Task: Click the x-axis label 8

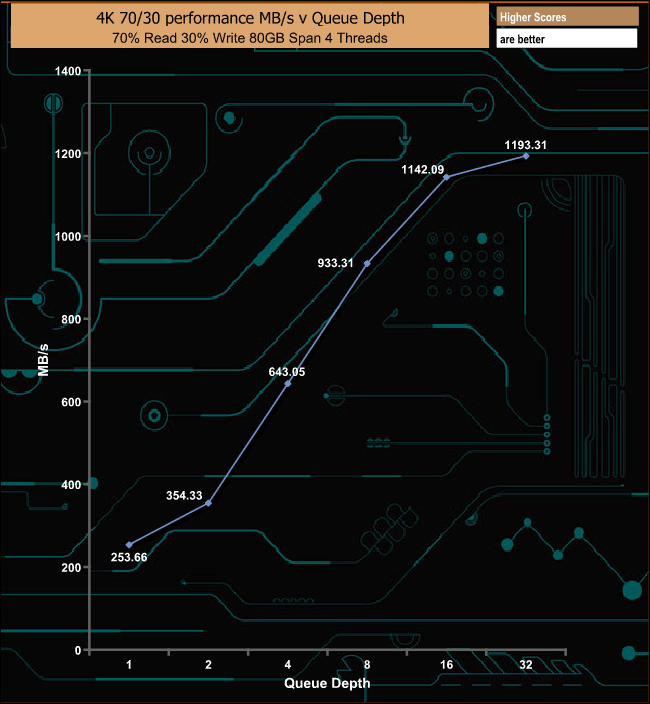Action: [367, 664]
